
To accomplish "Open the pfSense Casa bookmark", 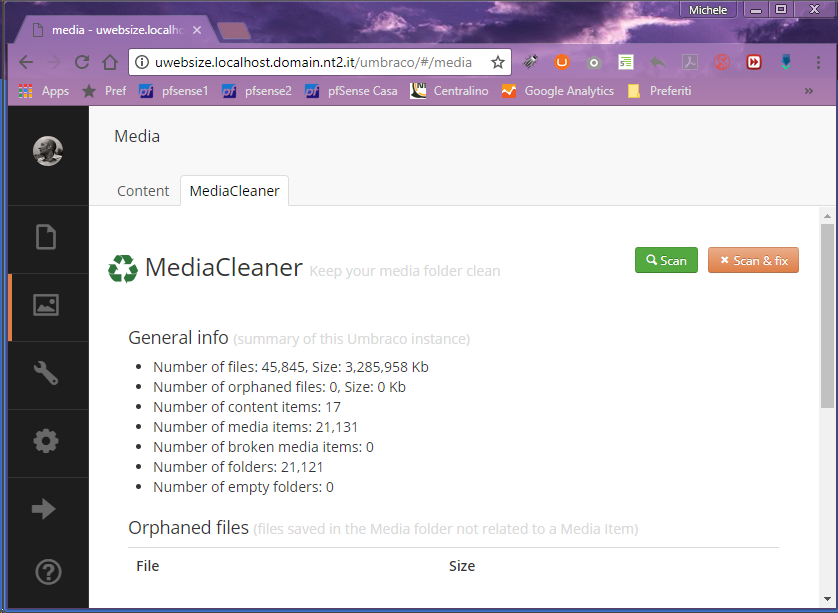I will click(x=351, y=91).
